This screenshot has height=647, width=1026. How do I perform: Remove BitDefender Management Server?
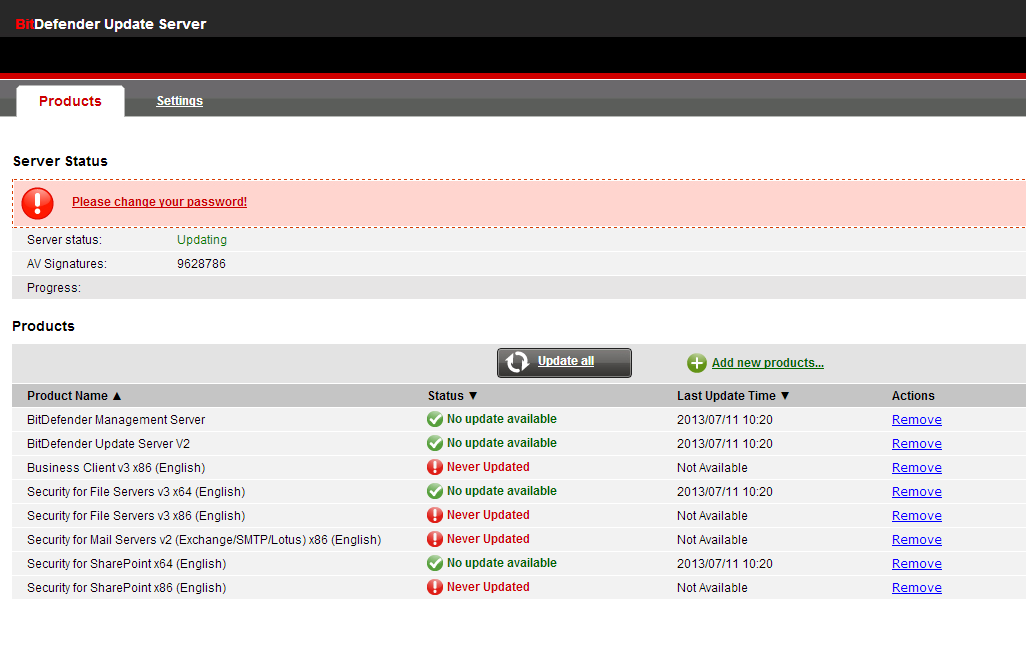pyautogui.click(x=917, y=420)
